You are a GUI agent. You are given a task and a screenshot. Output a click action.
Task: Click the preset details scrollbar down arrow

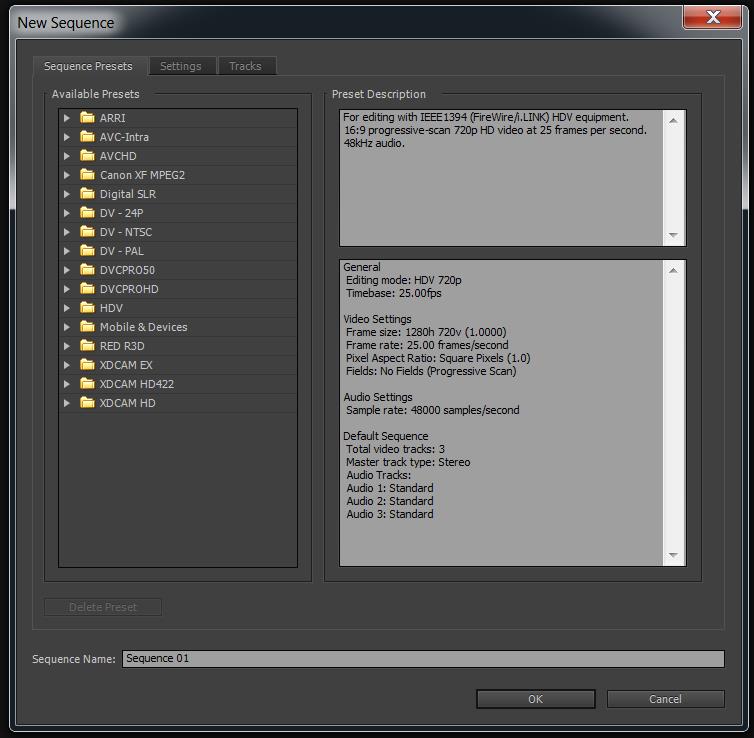673,555
